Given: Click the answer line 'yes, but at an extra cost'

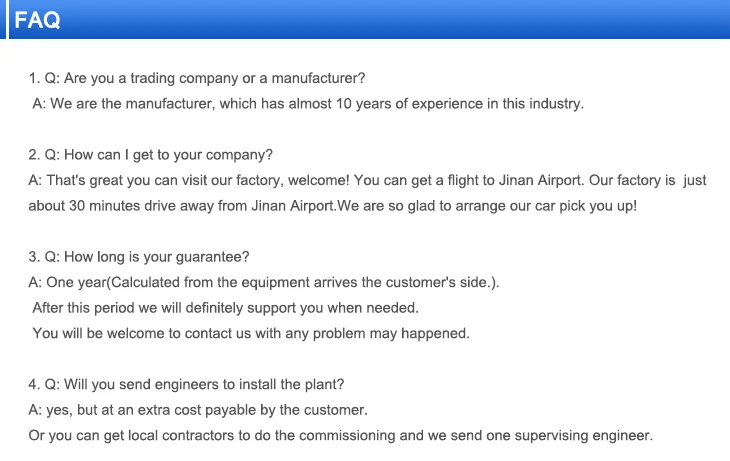Looking at the screenshot, I should pos(198,410).
